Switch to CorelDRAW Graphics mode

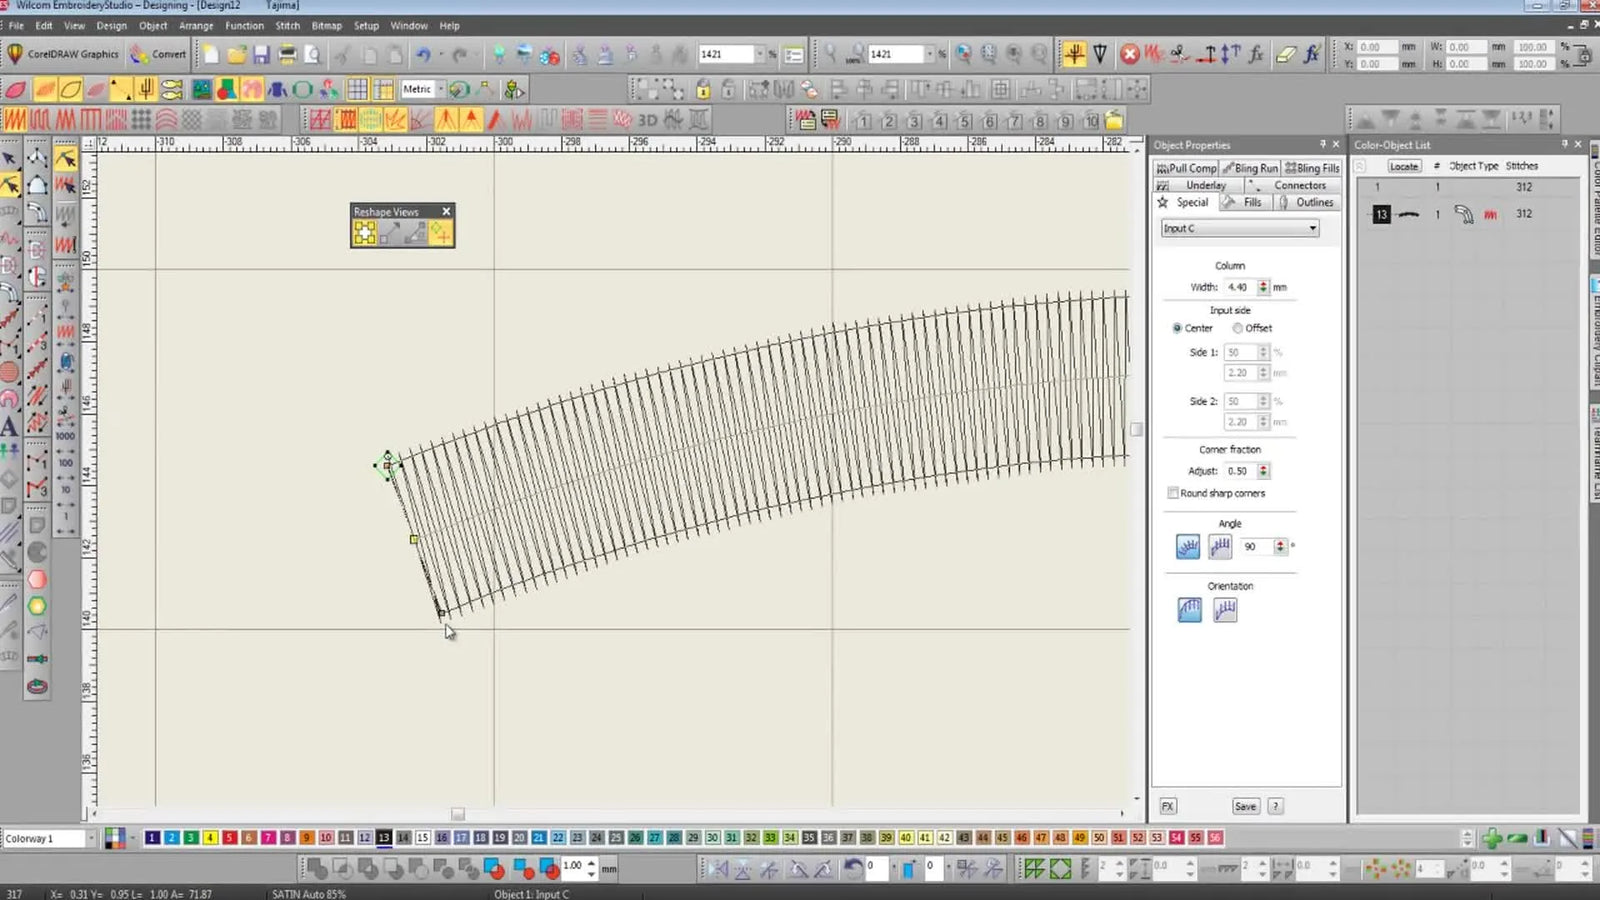pyautogui.click(x=63, y=54)
